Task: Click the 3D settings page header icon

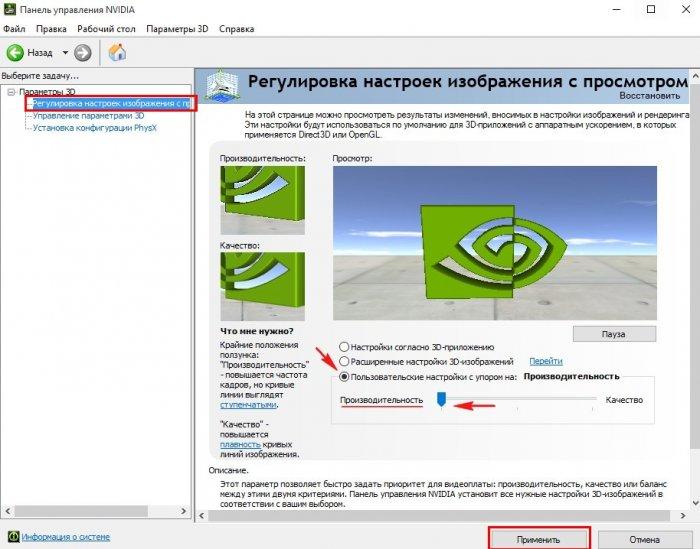Action: [222, 86]
